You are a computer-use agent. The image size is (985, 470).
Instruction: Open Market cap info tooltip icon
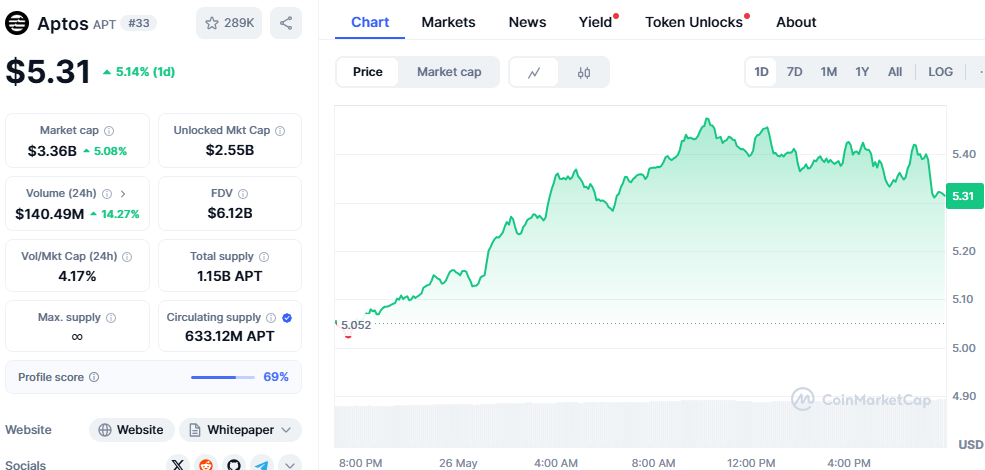[109, 131]
